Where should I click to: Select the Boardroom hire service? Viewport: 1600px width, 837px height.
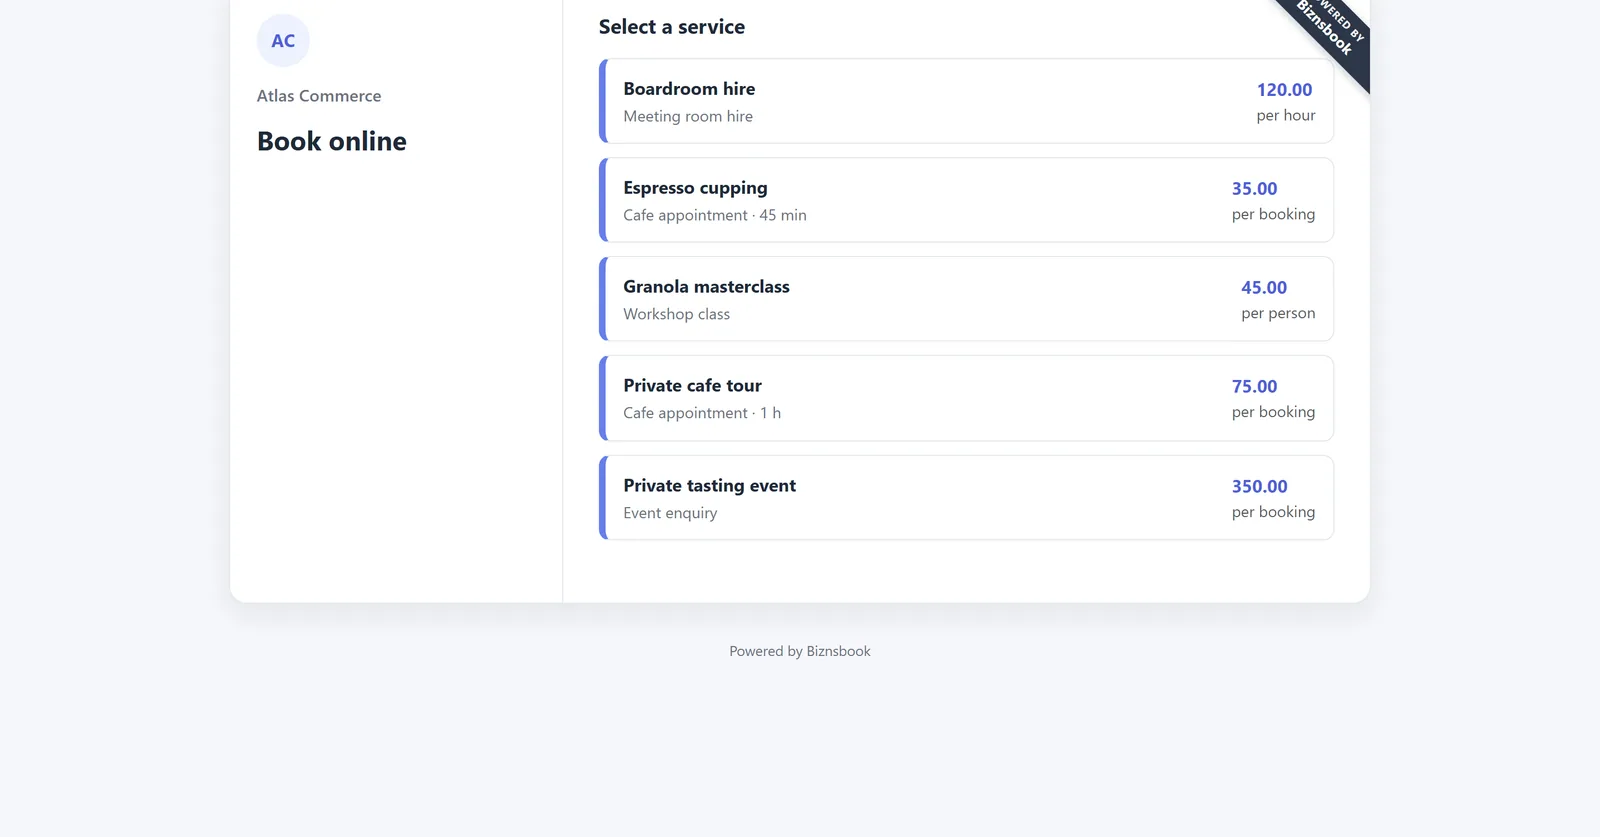click(966, 101)
